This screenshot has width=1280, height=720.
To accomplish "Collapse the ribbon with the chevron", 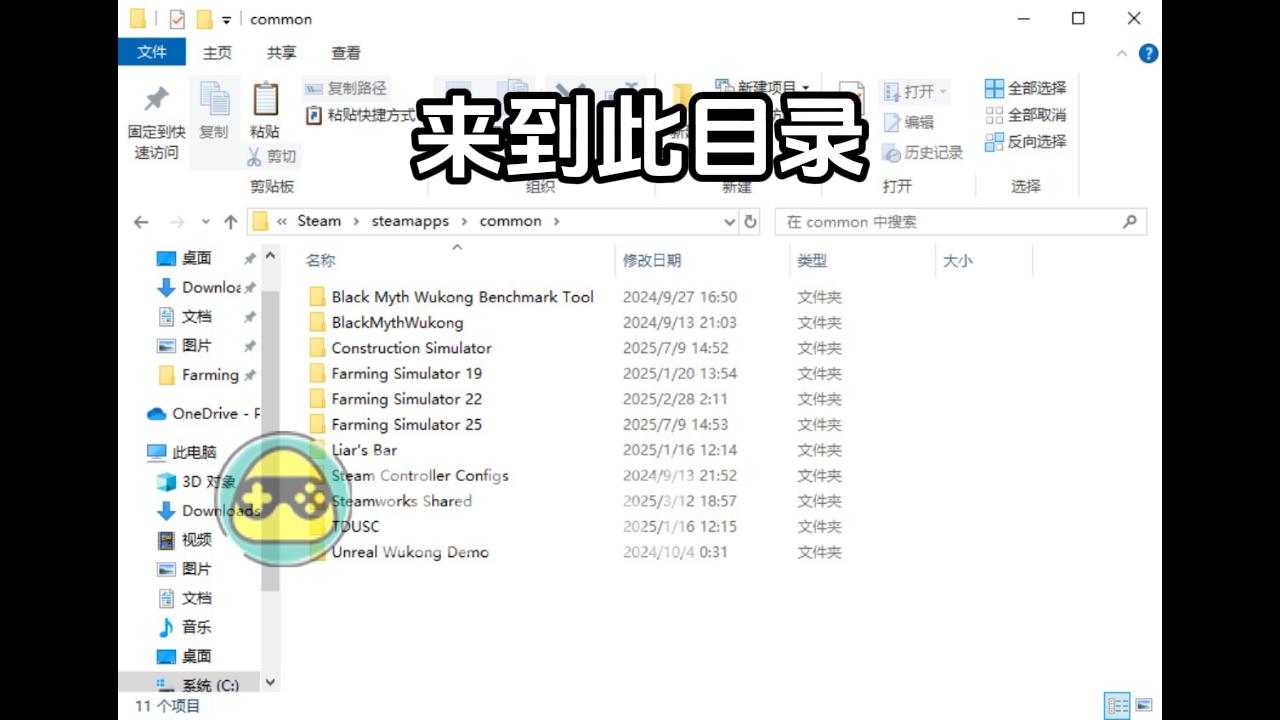I will (1121, 53).
